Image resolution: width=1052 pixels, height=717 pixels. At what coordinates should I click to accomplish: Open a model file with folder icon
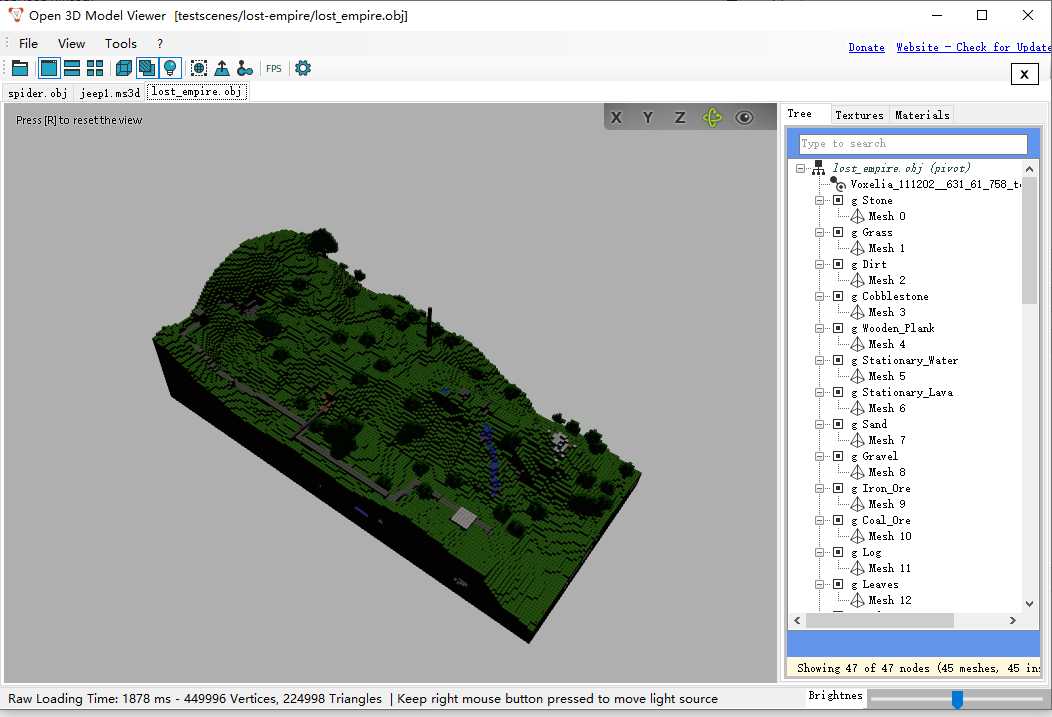click(x=20, y=68)
